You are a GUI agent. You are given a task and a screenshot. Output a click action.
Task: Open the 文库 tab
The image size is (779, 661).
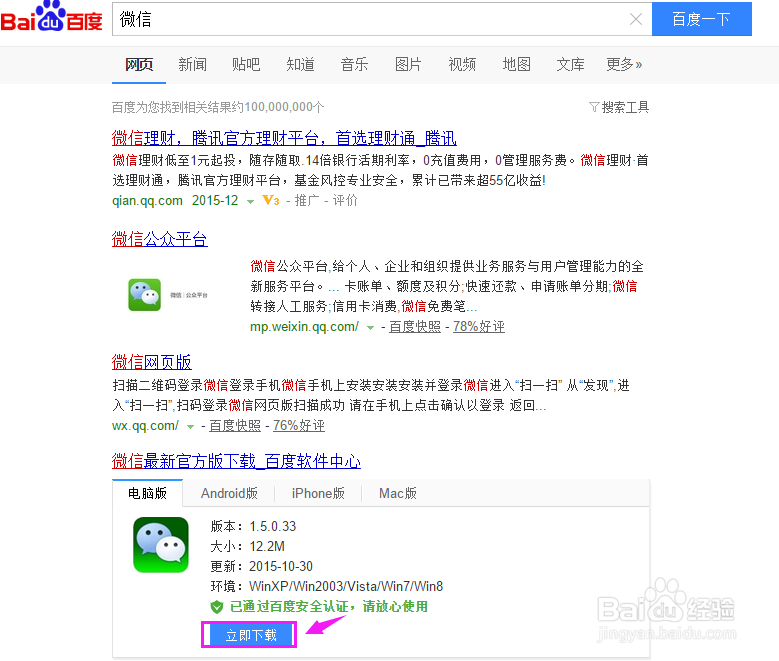click(x=570, y=65)
